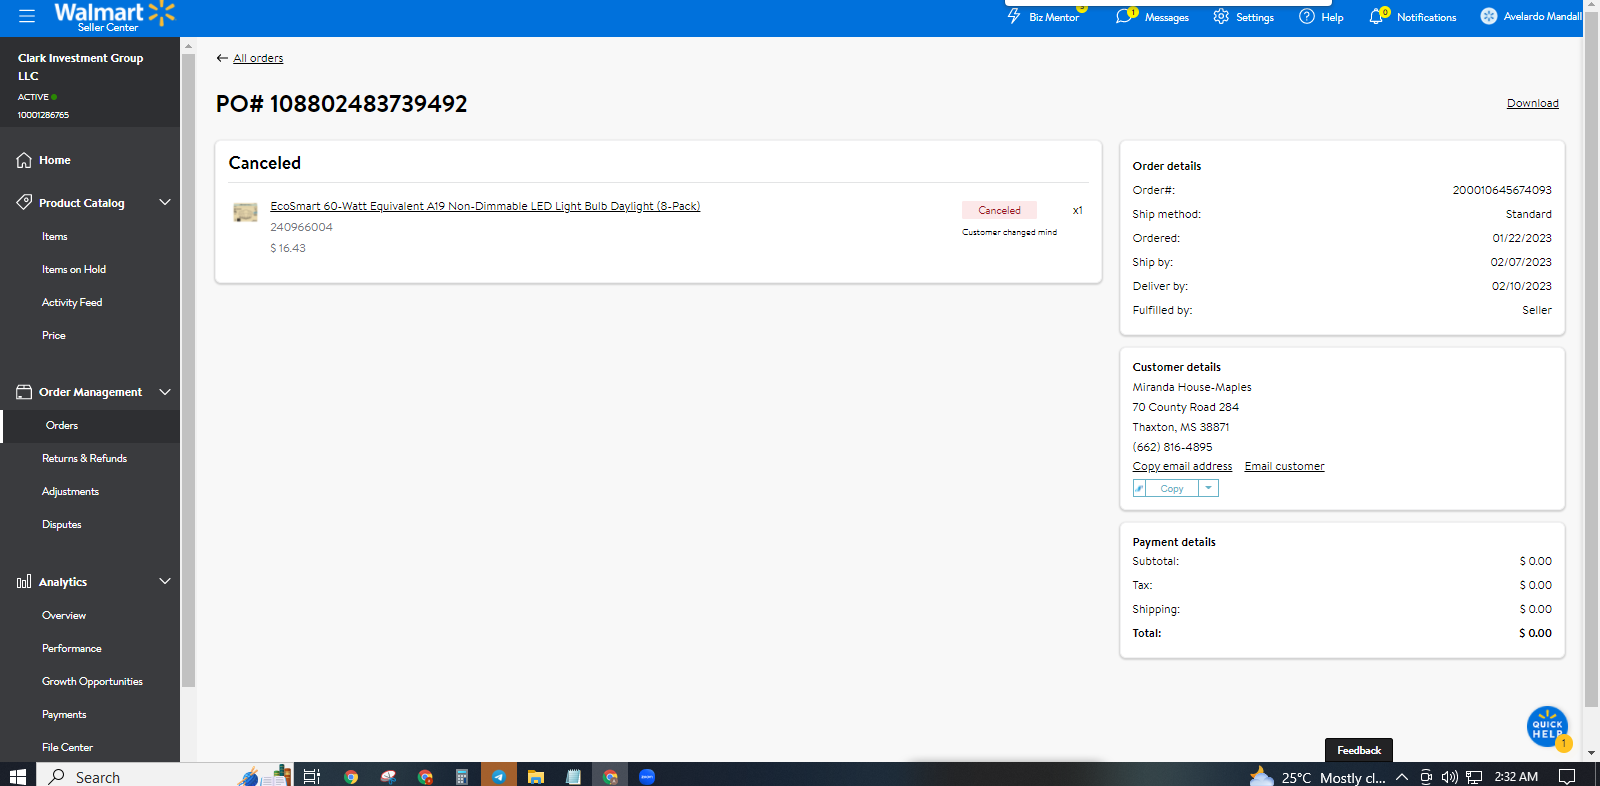Click the customer phone (662) 816-4895
Image resolution: width=1600 pixels, height=786 pixels.
pos(1172,447)
